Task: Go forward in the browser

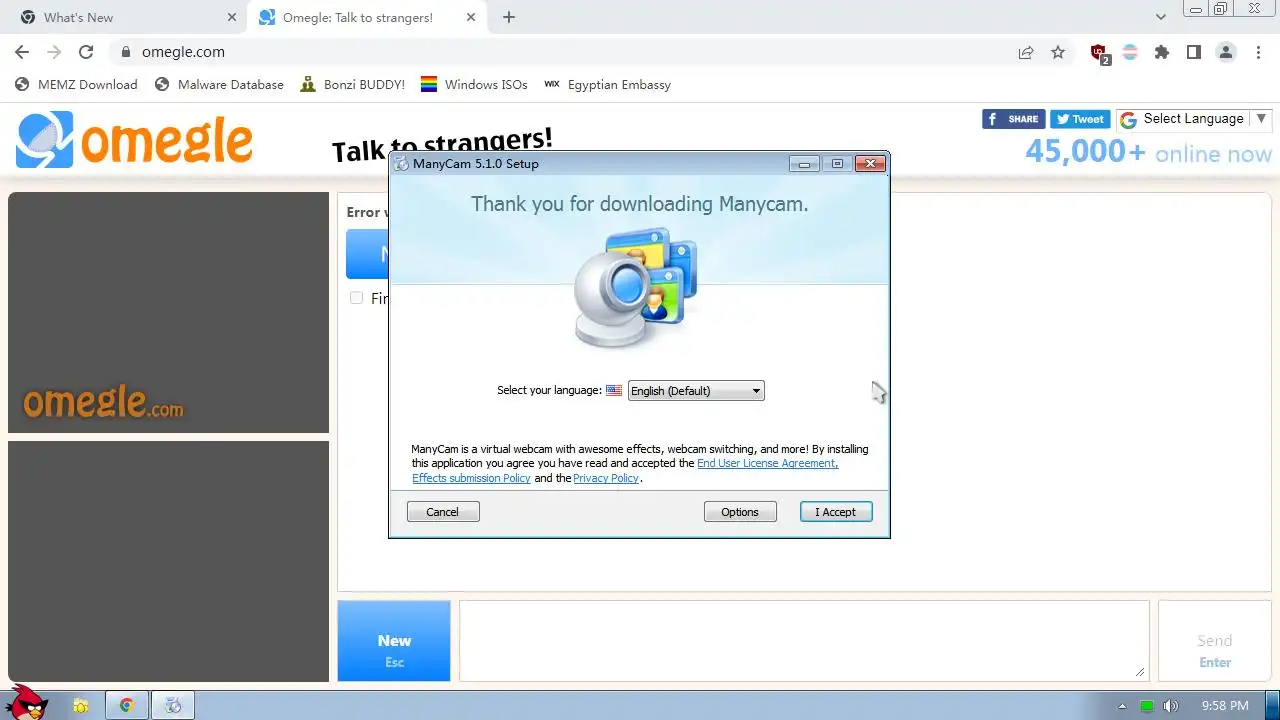Action: pyautogui.click(x=54, y=52)
